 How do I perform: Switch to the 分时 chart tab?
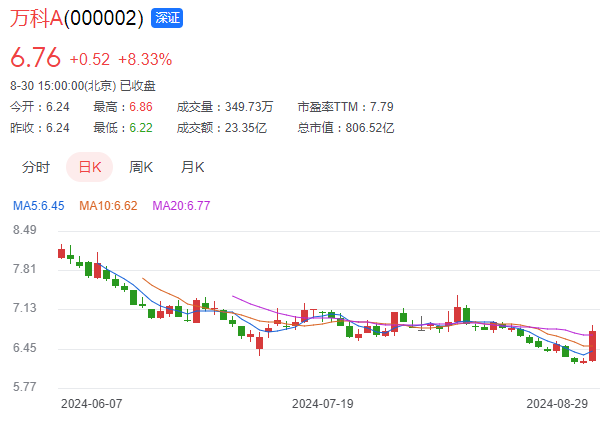click(36, 167)
